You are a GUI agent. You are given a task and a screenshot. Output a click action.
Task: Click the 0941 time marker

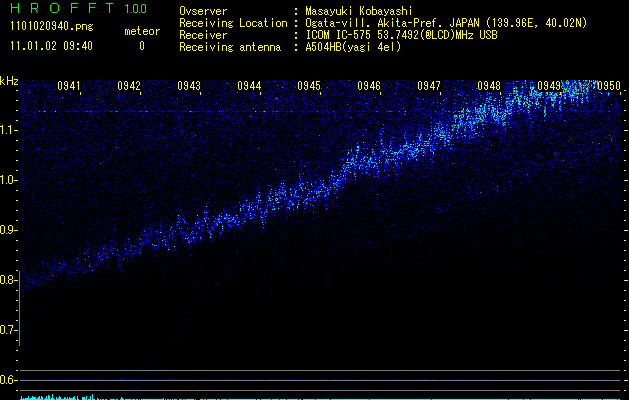[x=69, y=85]
